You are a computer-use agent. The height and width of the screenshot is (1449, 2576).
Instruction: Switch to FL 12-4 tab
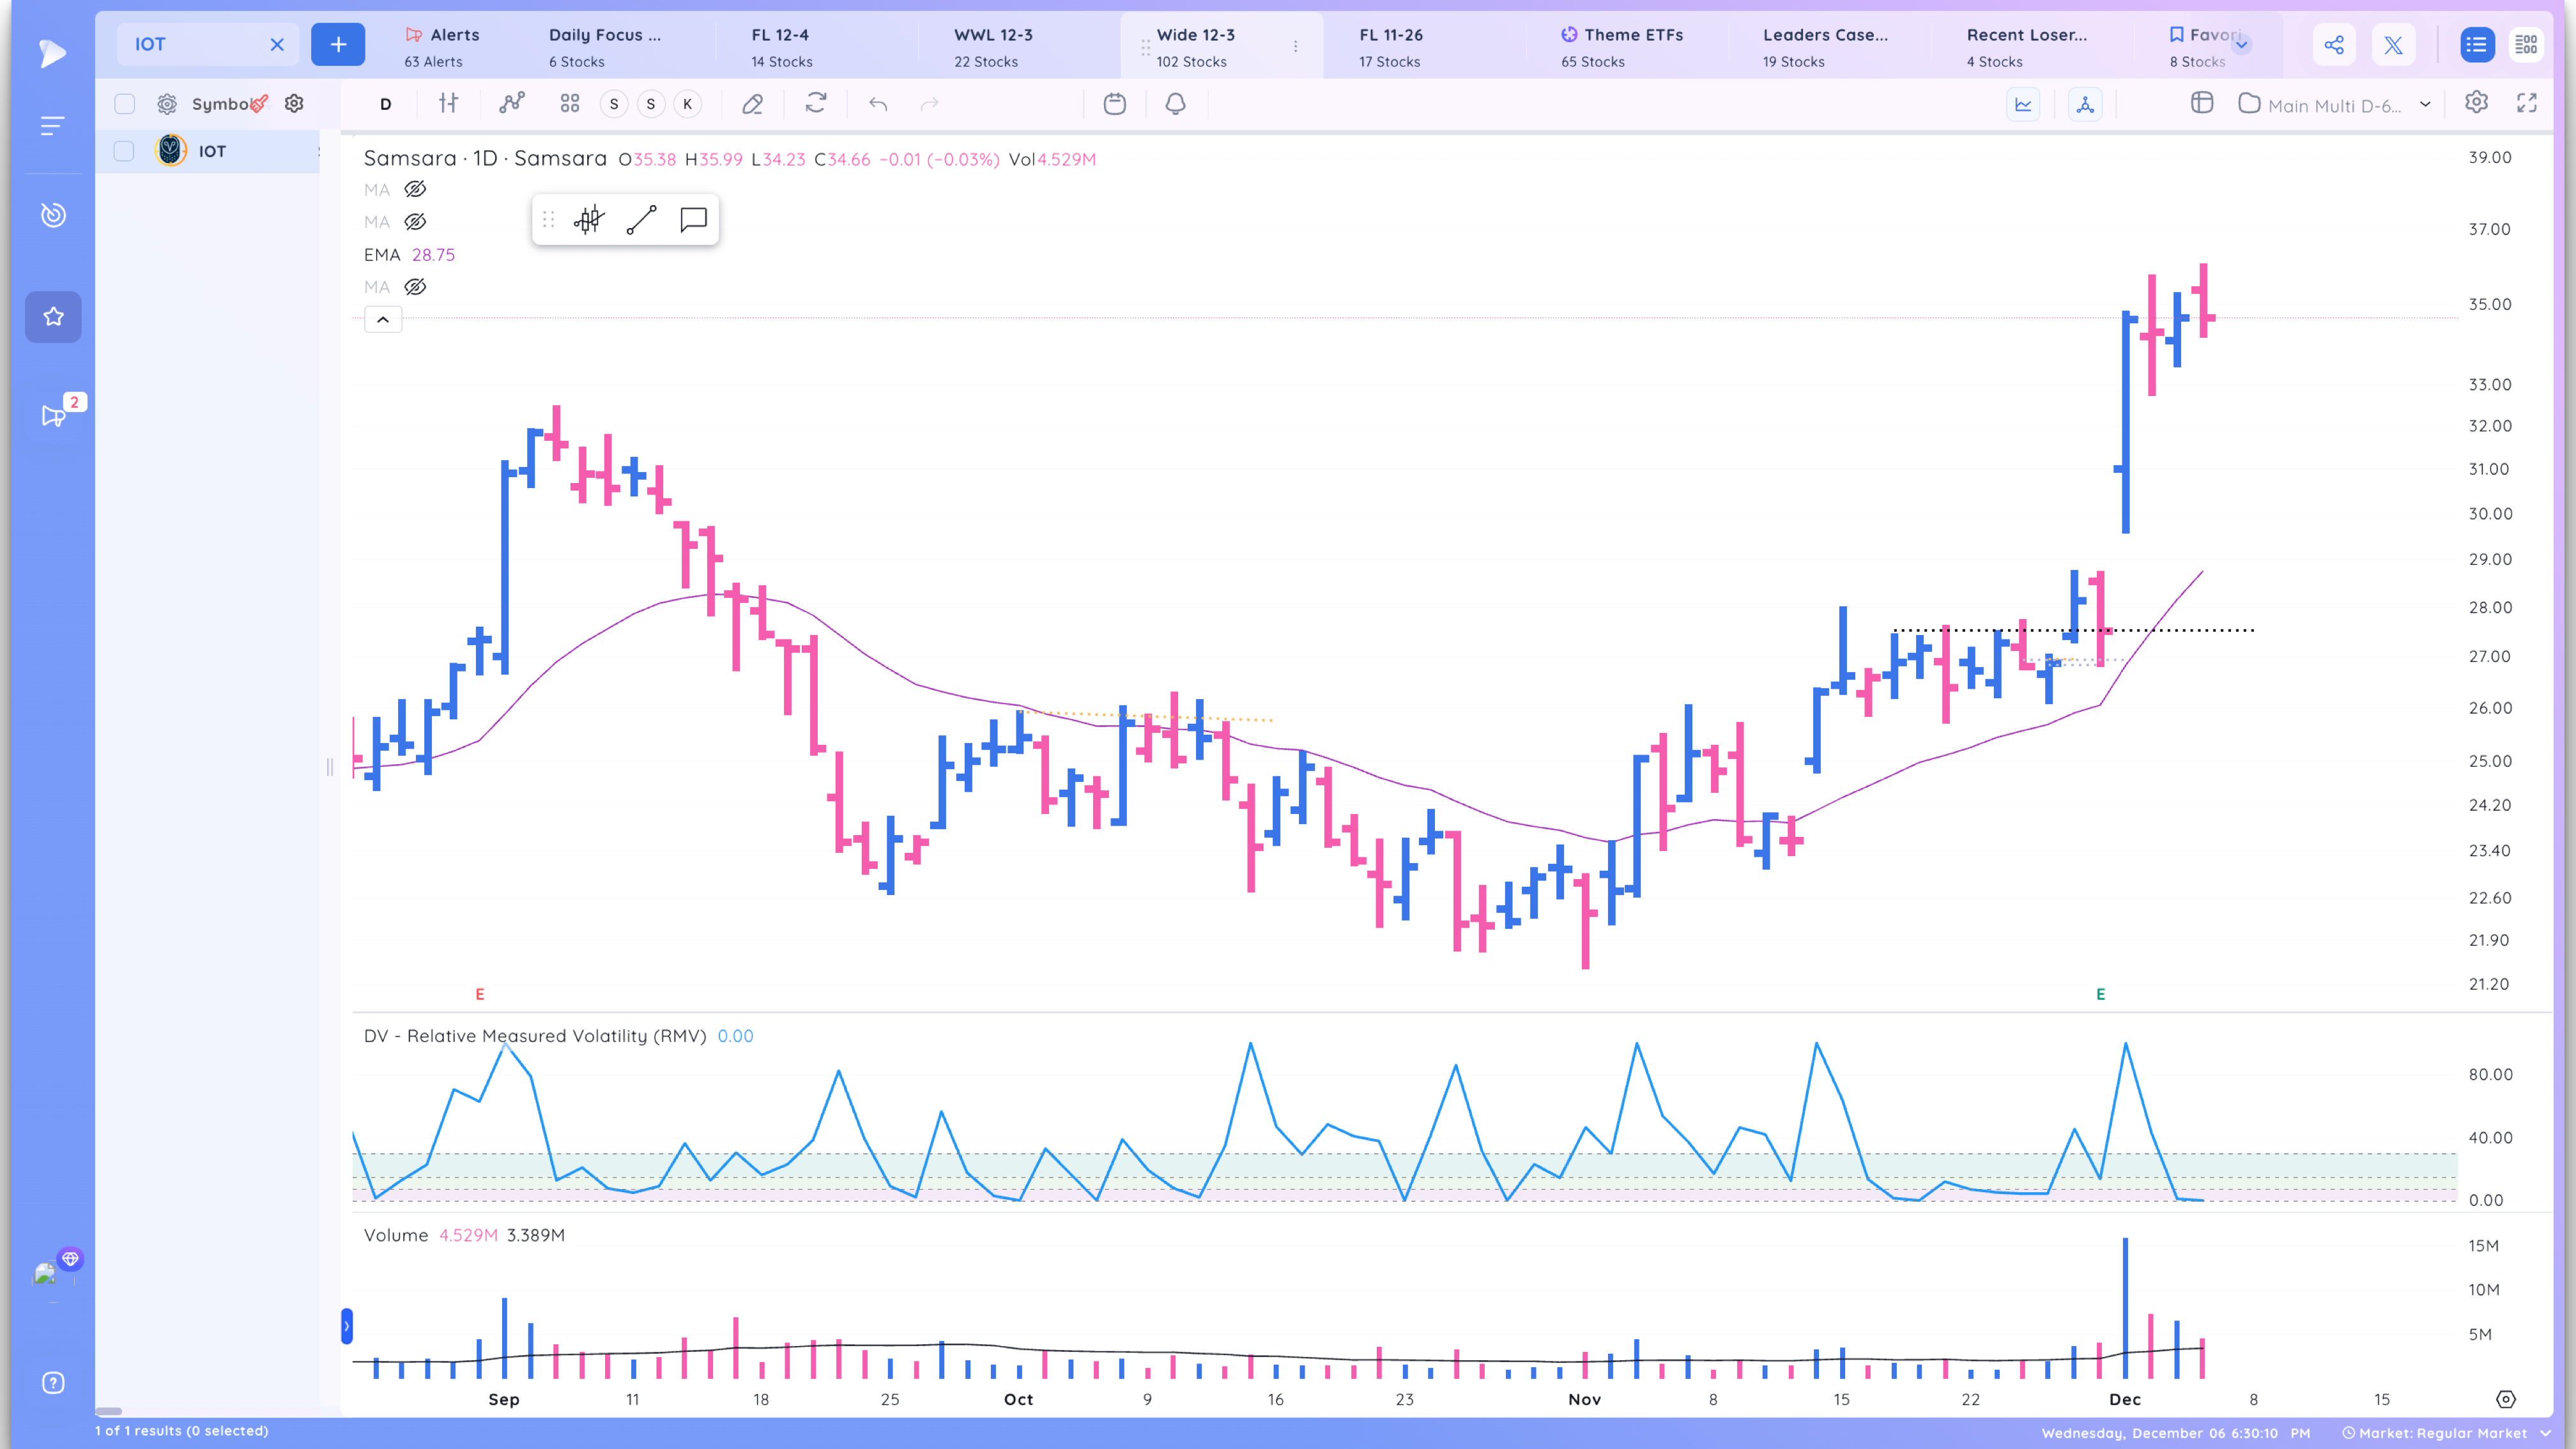(781, 47)
